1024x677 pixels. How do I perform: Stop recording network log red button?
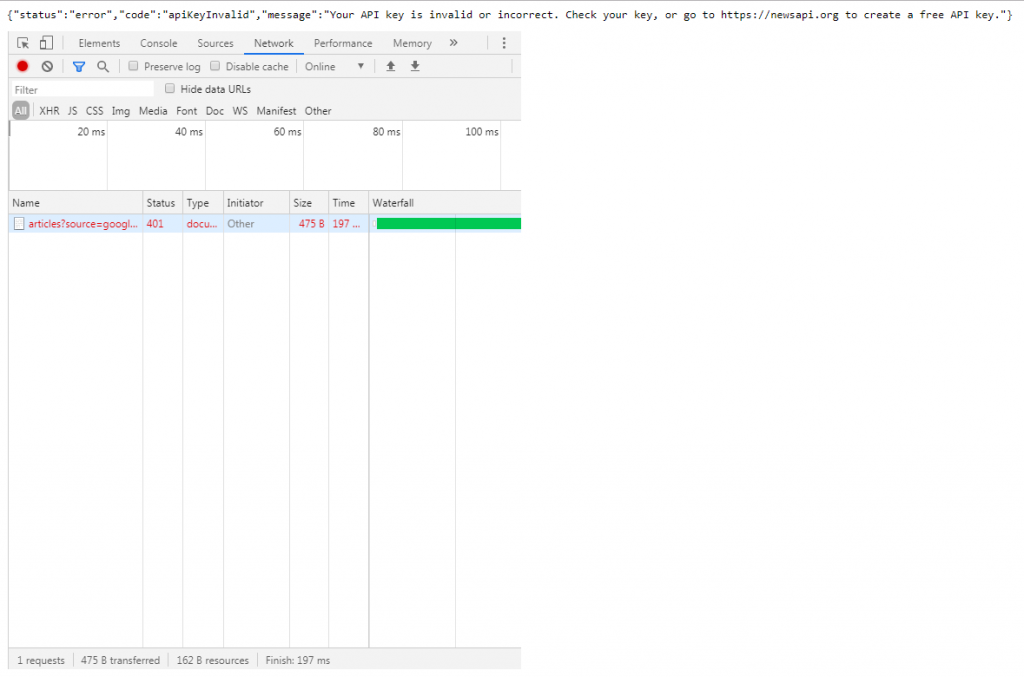point(22,66)
